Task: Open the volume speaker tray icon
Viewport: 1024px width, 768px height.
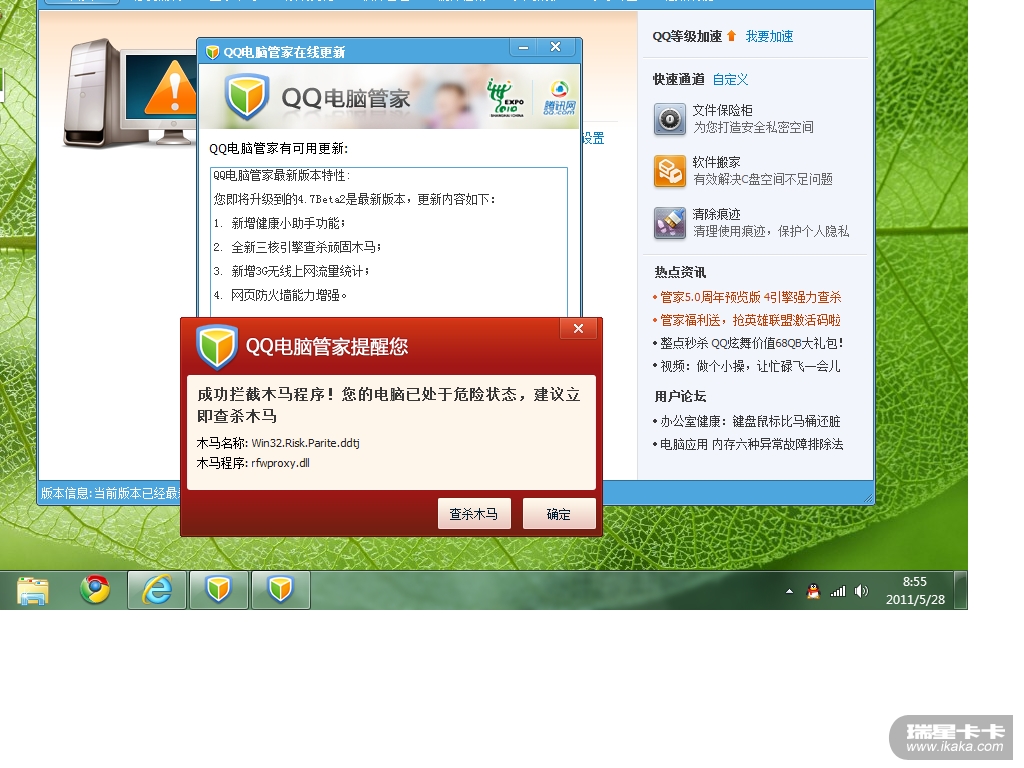Action: pos(861,591)
